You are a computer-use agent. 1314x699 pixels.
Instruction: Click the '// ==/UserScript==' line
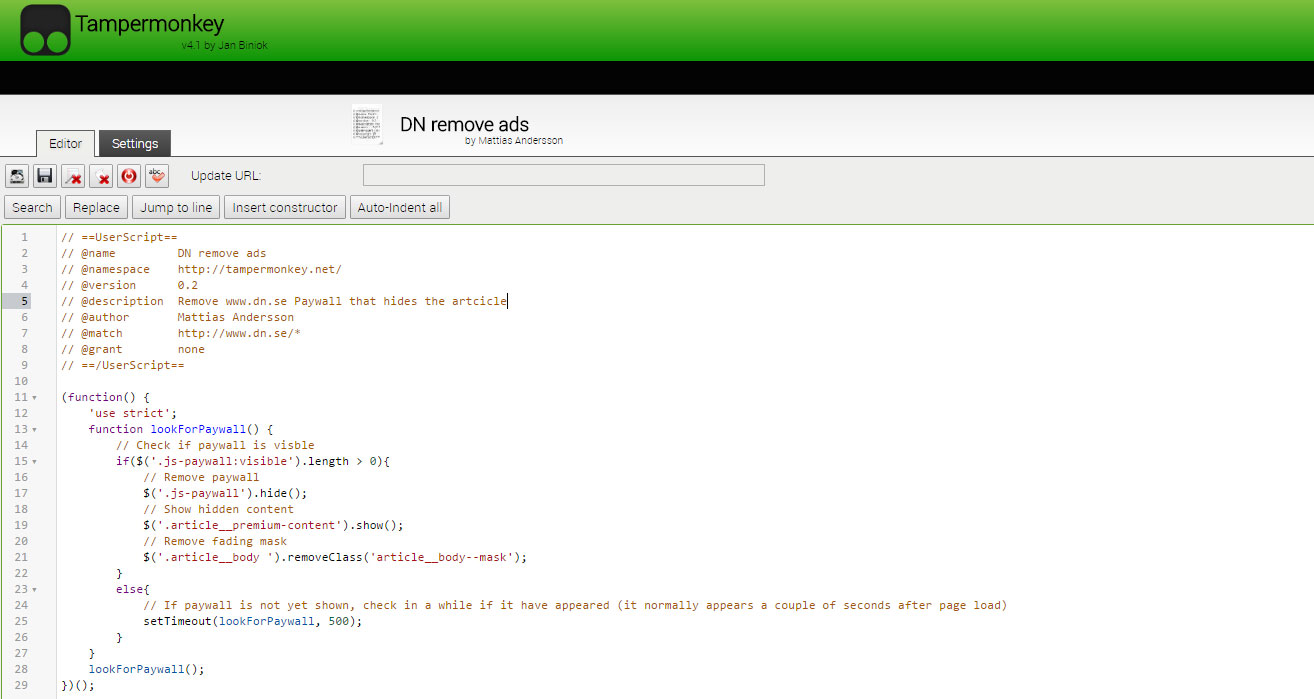click(123, 365)
